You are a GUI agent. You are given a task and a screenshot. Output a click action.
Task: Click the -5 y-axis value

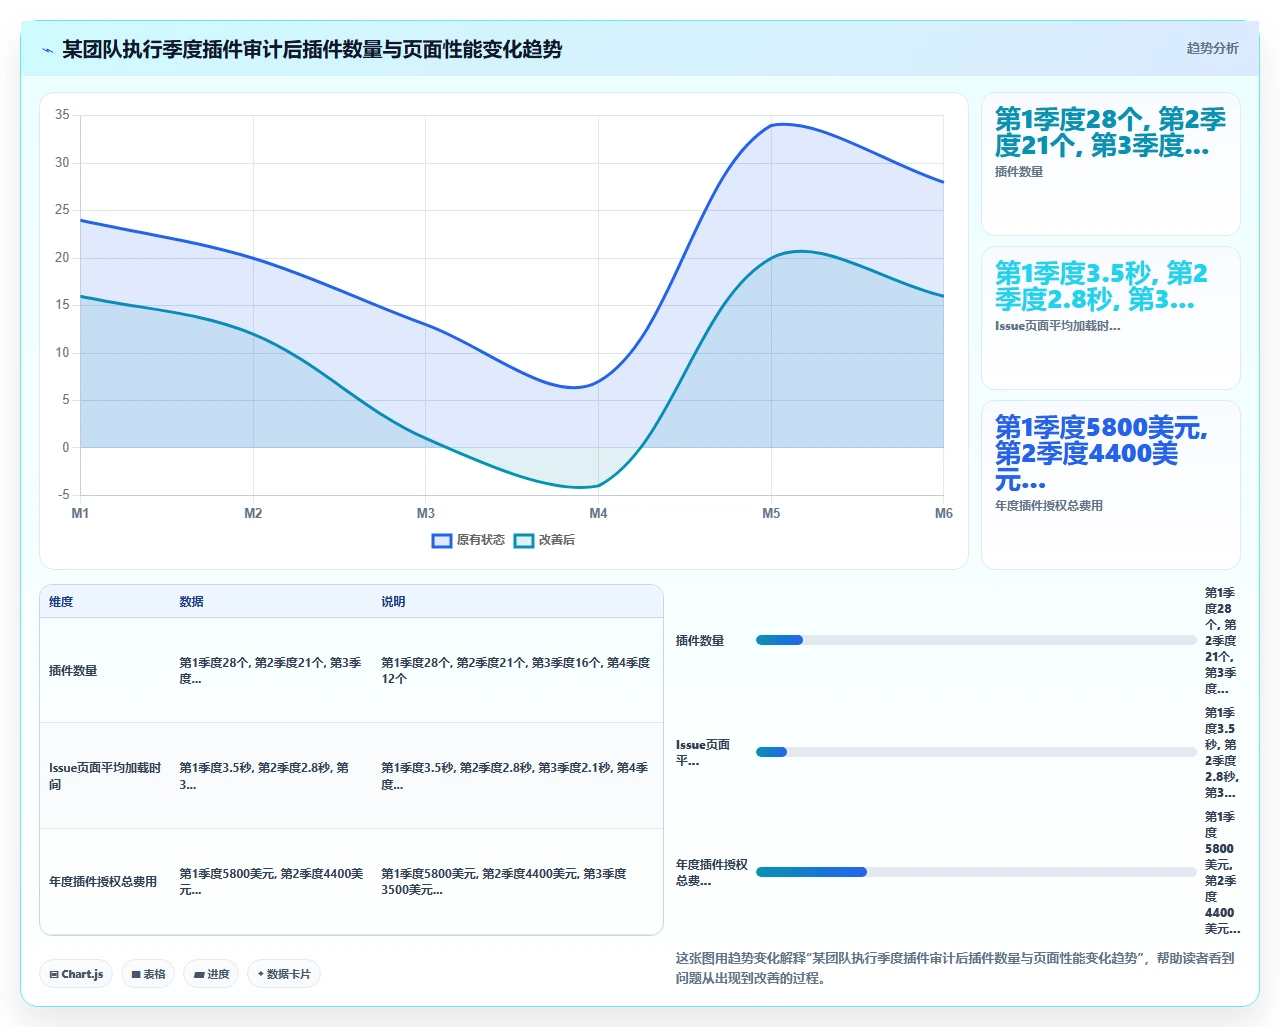click(x=64, y=495)
